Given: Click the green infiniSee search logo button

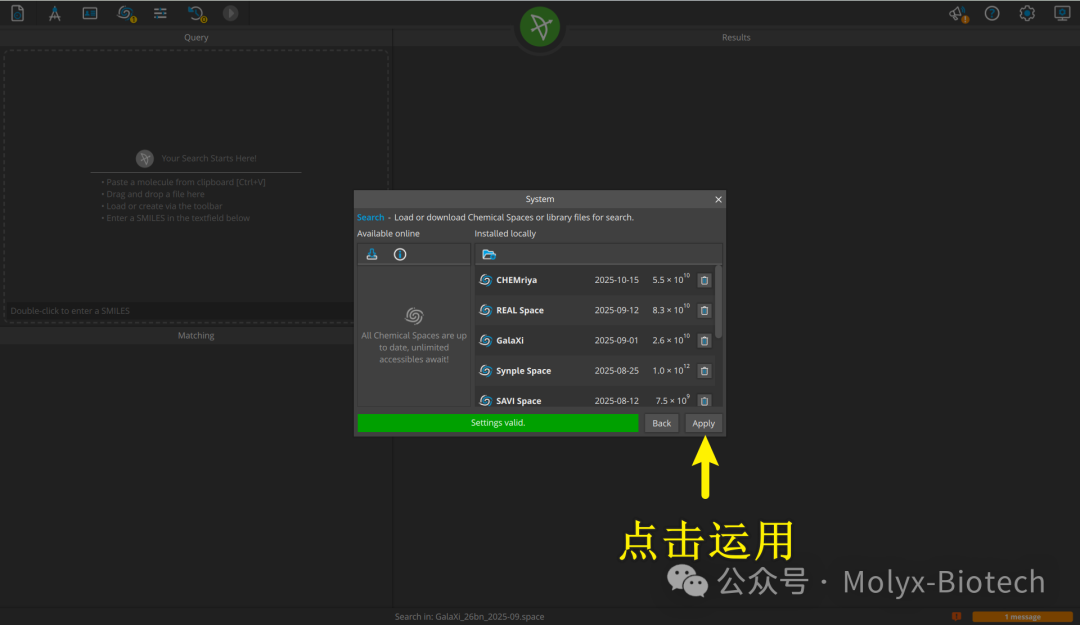Looking at the screenshot, I should 540,27.
